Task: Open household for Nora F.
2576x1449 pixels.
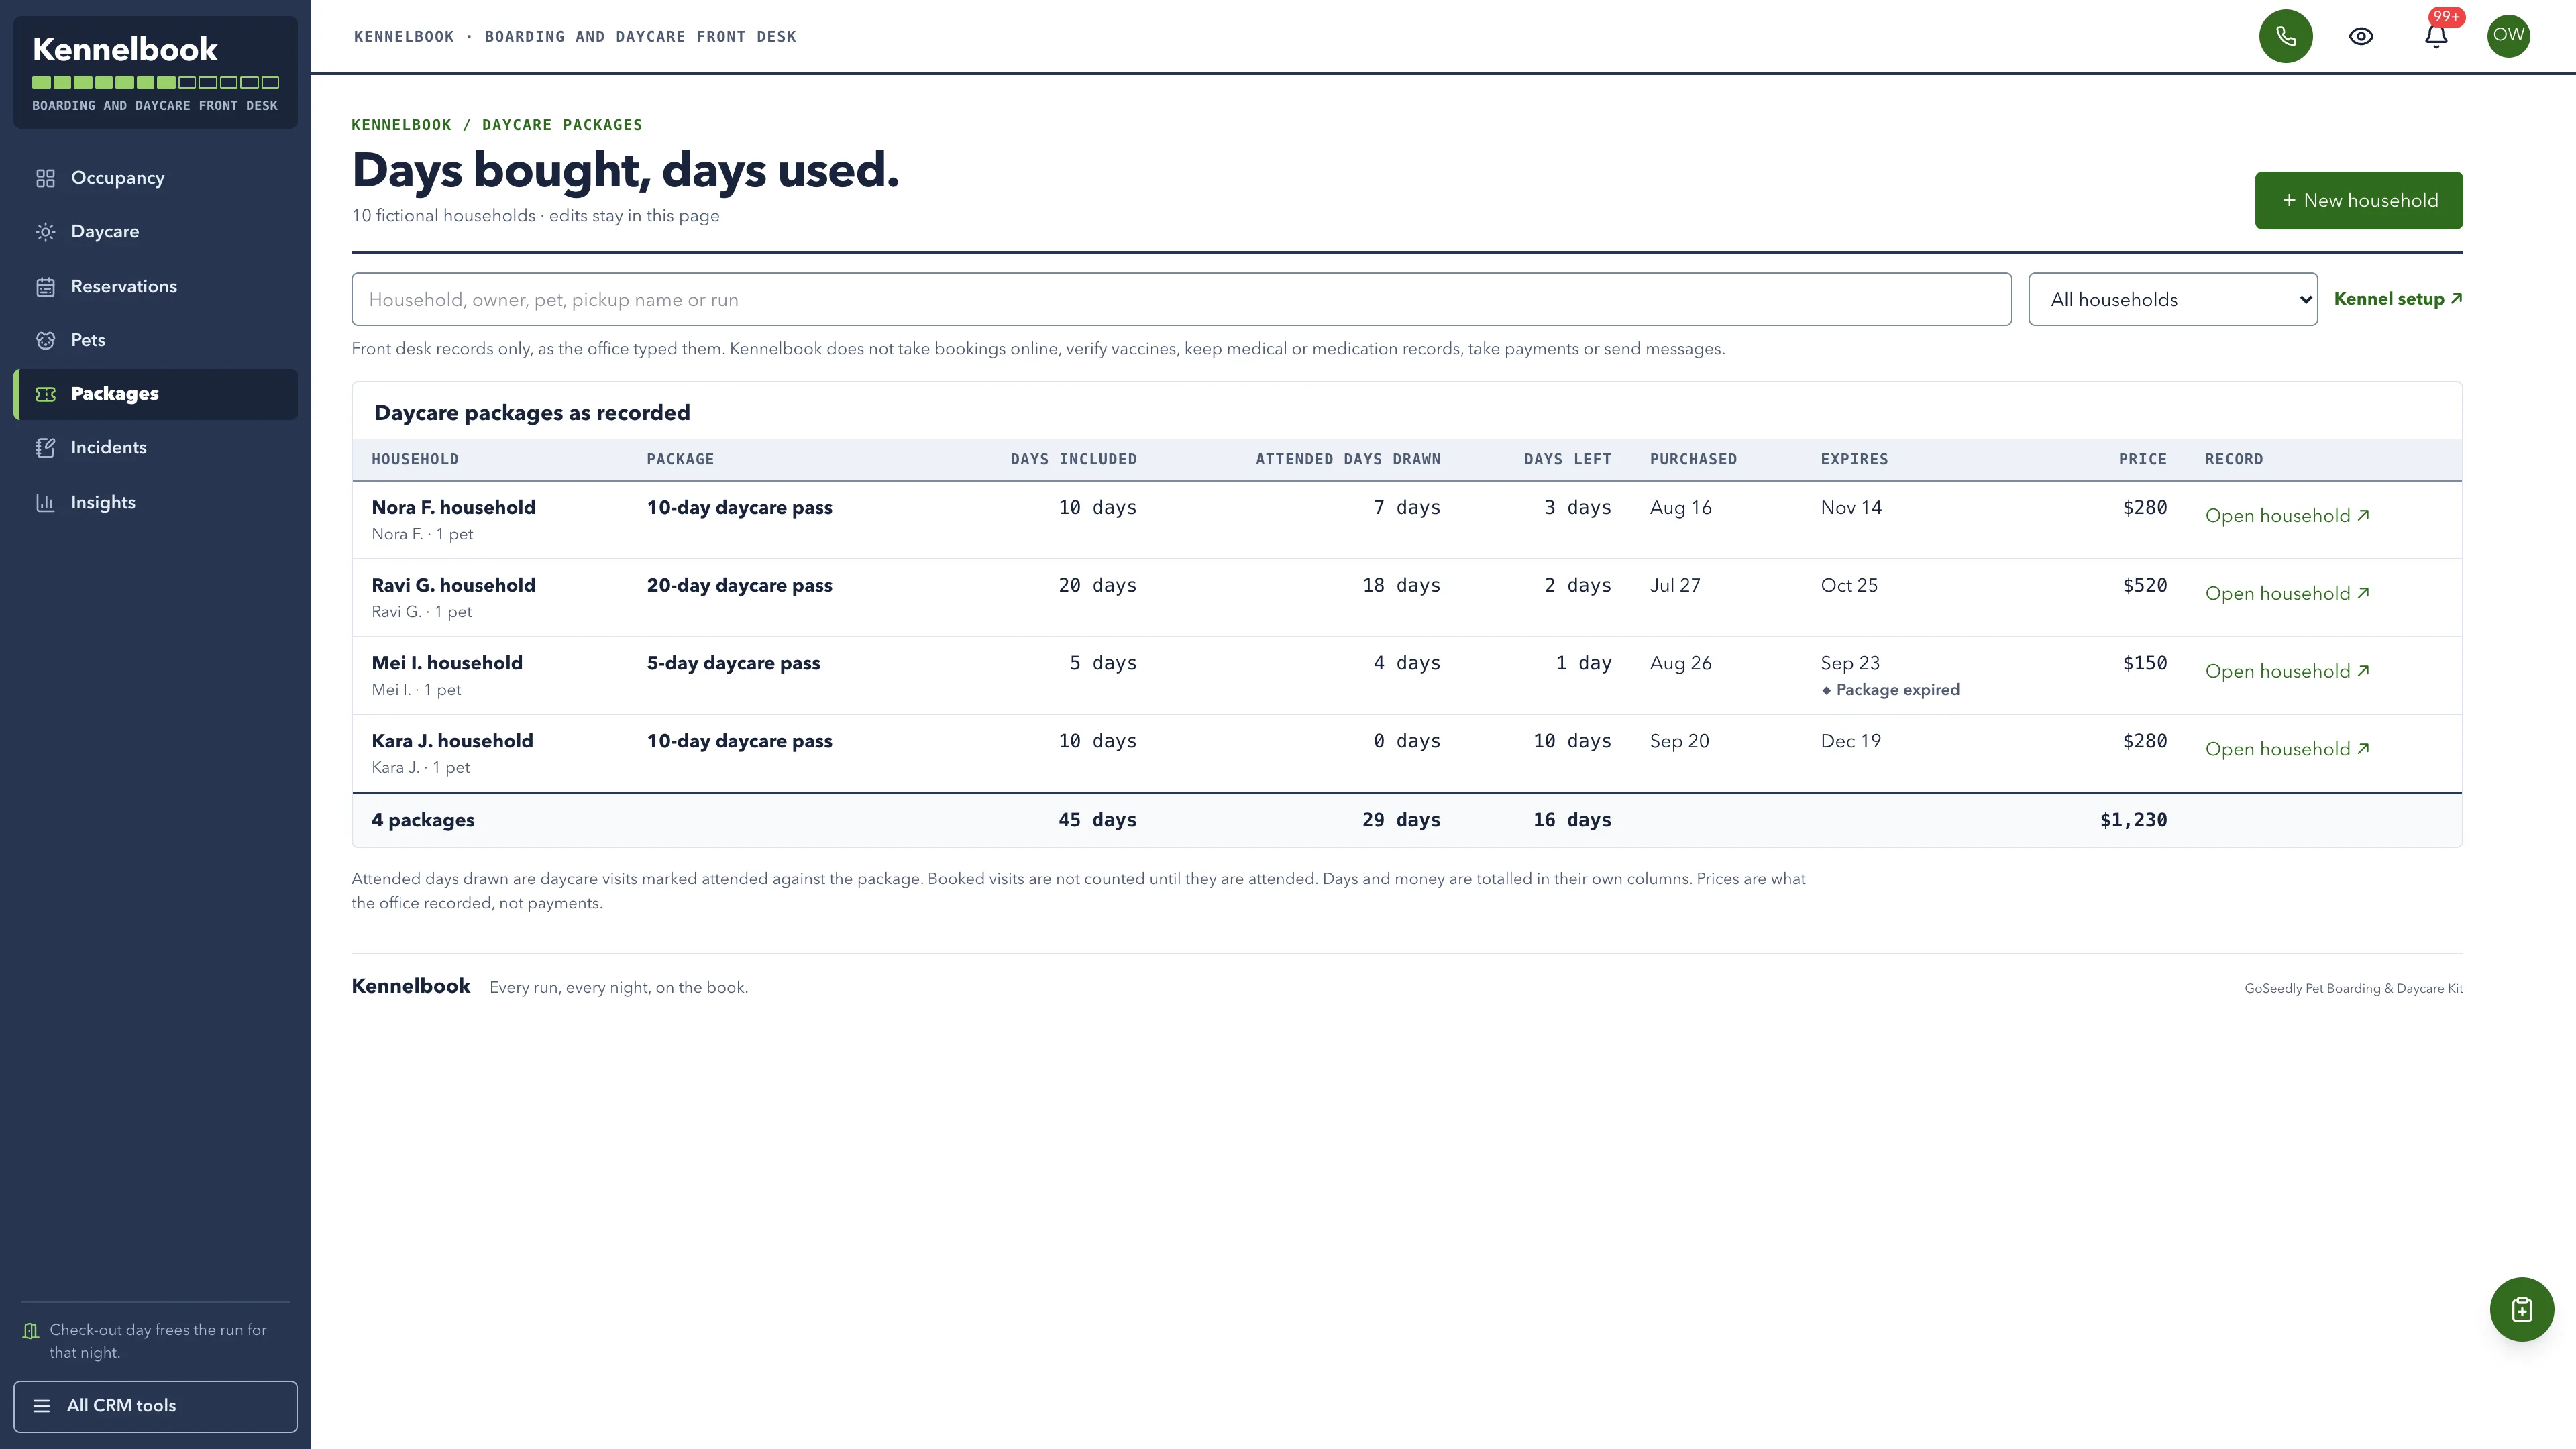Action: coord(2287,516)
